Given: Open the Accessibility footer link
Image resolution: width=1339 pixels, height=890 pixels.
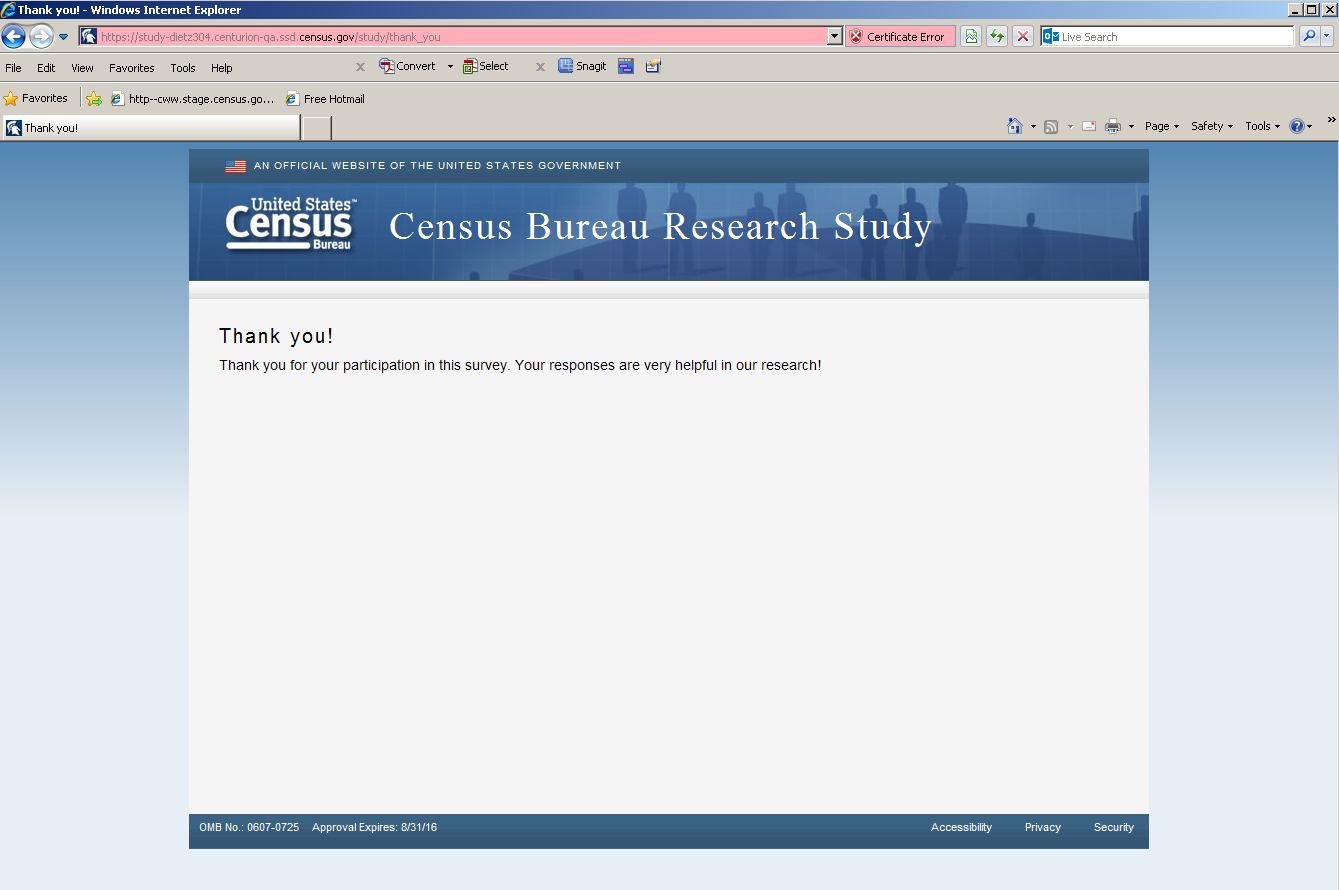Looking at the screenshot, I should pyautogui.click(x=961, y=828).
